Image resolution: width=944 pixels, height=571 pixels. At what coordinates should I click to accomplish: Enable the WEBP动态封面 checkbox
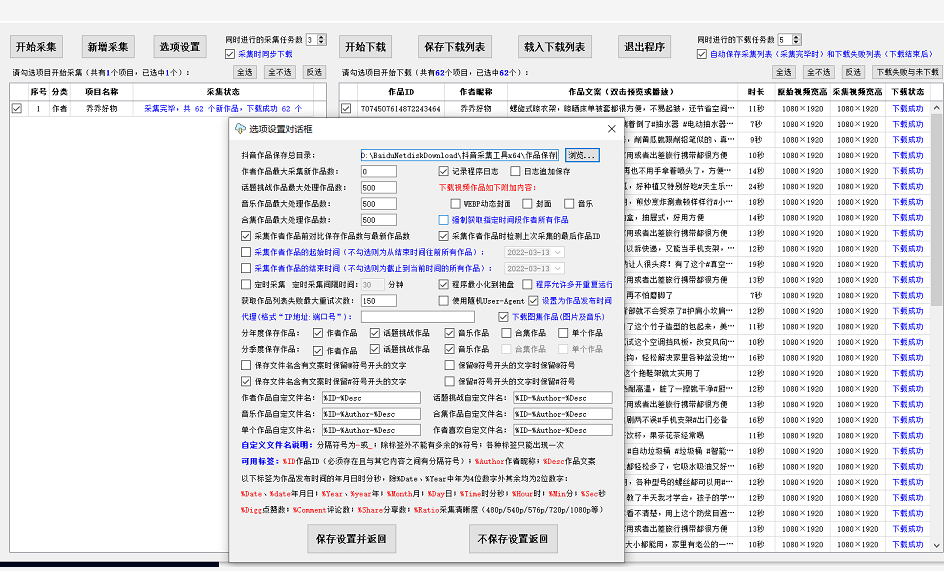(456, 203)
